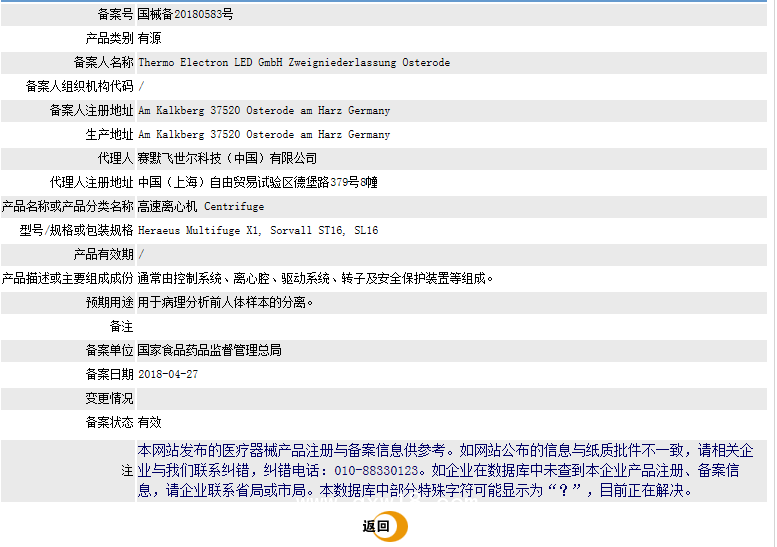Select the filing date 2018-04-27
This screenshot has width=777, height=547.
click(x=168, y=374)
